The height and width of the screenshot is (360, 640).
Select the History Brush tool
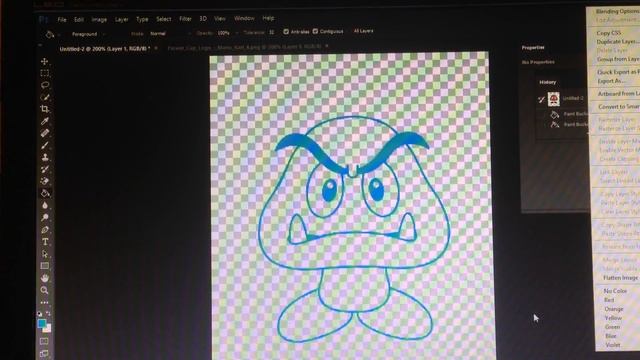coord(44,169)
